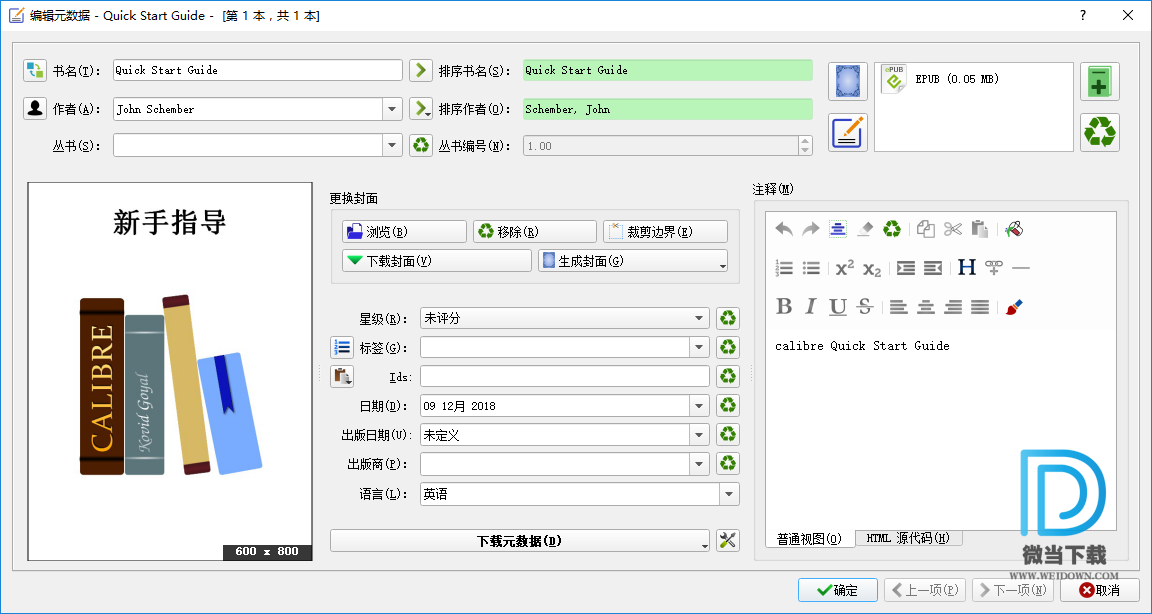Image resolution: width=1152 pixels, height=614 pixels.
Task: Apply subscript formatting
Action: [871, 268]
